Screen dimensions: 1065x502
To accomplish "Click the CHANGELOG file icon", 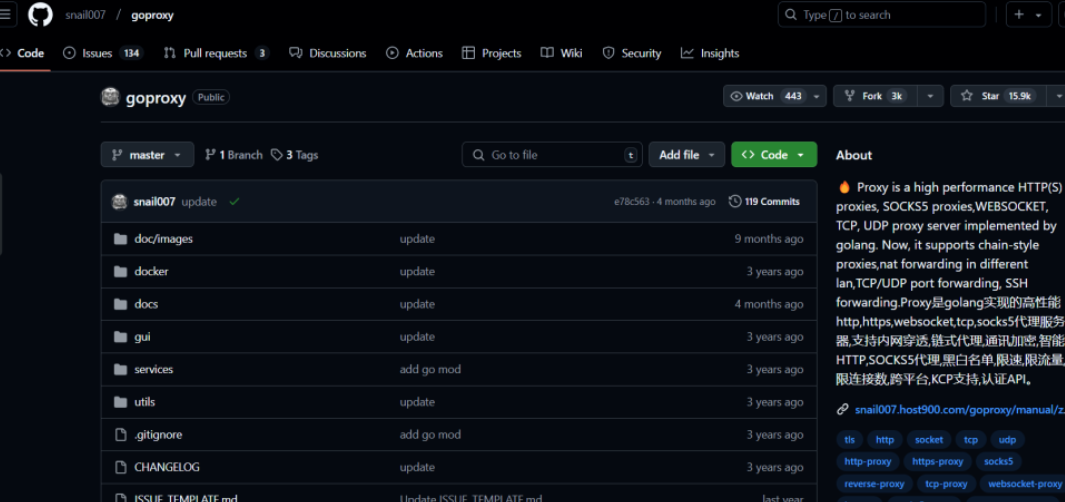I will coord(121,467).
